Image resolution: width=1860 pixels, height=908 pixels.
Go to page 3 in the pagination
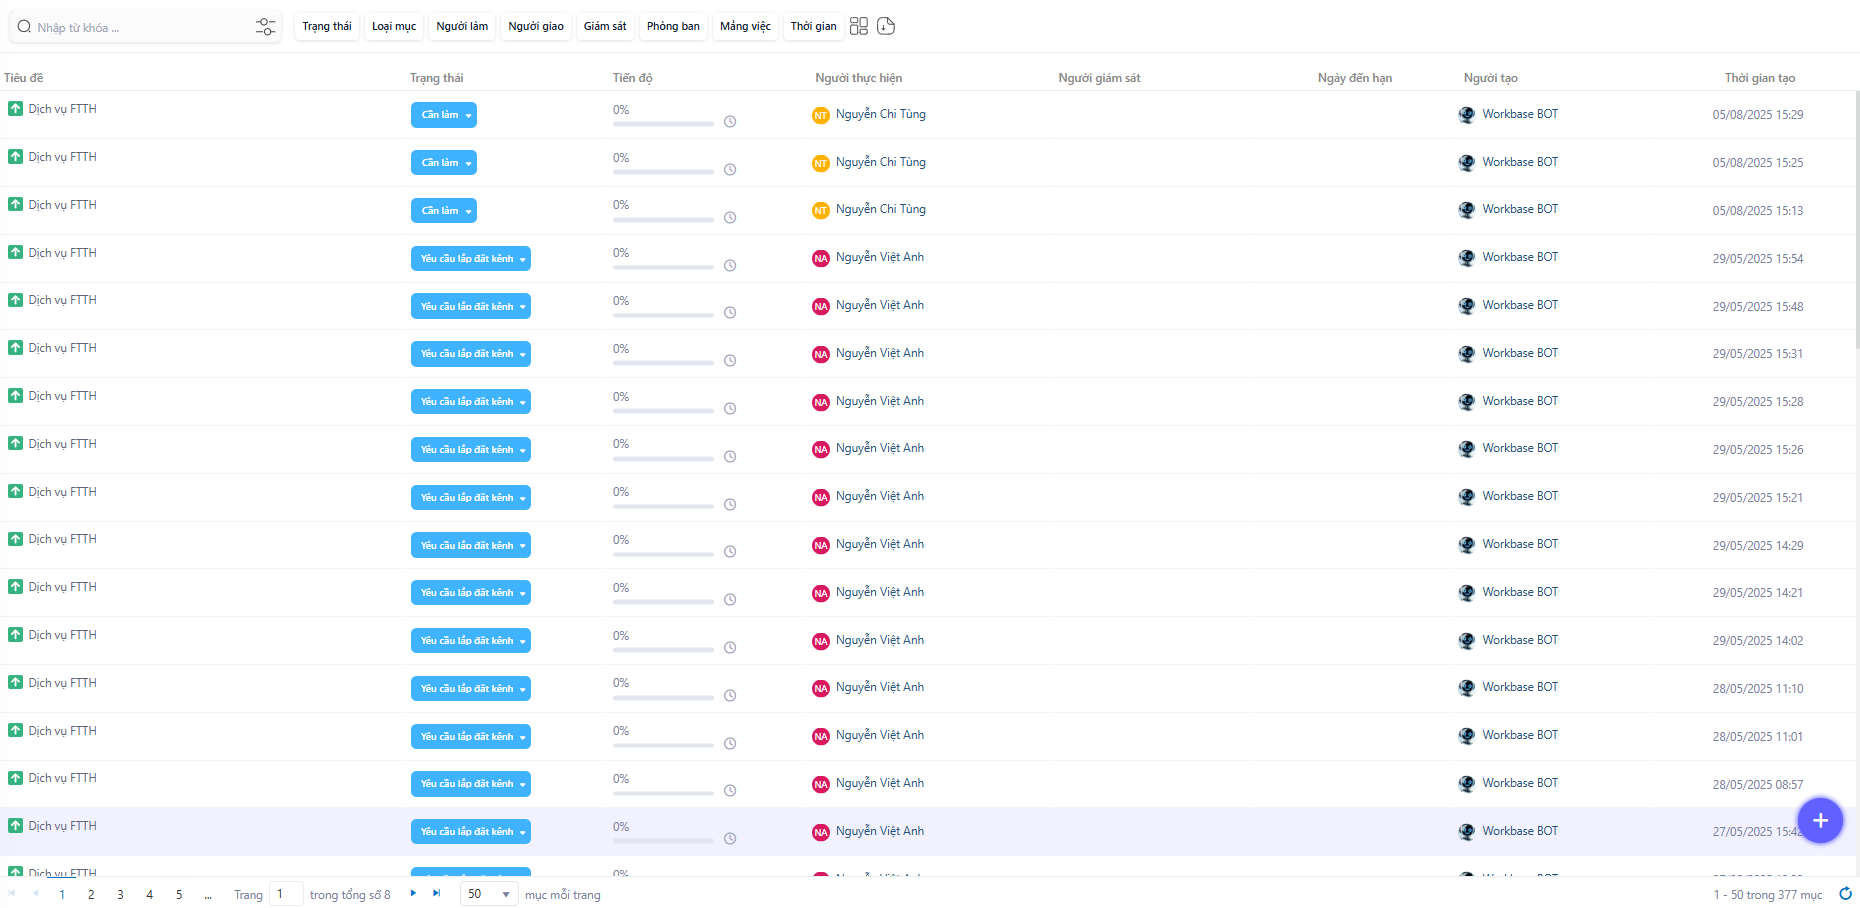coord(120,894)
